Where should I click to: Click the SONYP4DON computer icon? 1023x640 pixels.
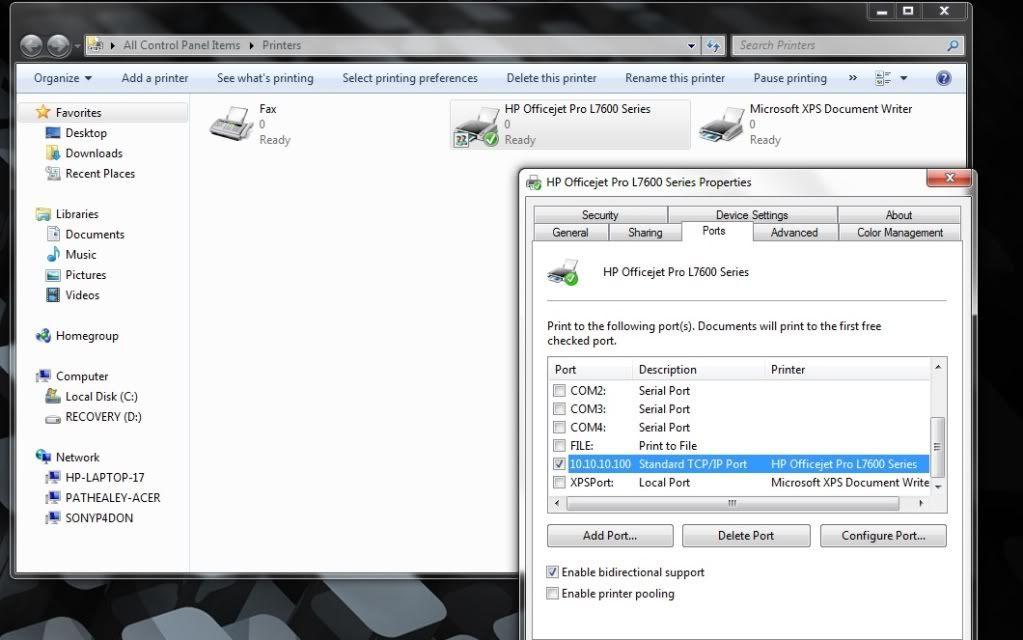click(x=53, y=518)
